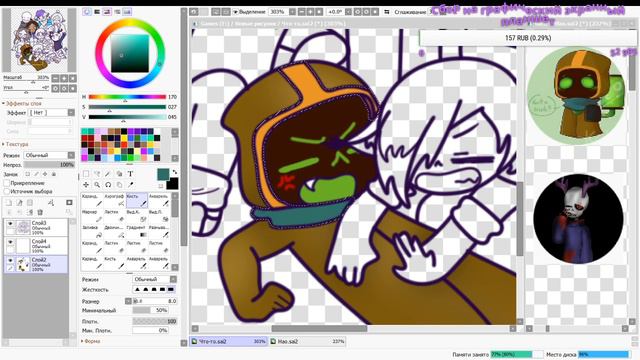Toggle the Выделение selection display checkbox
Image resolution: width=640 pixels, height=360 pixels.
[236, 12]
